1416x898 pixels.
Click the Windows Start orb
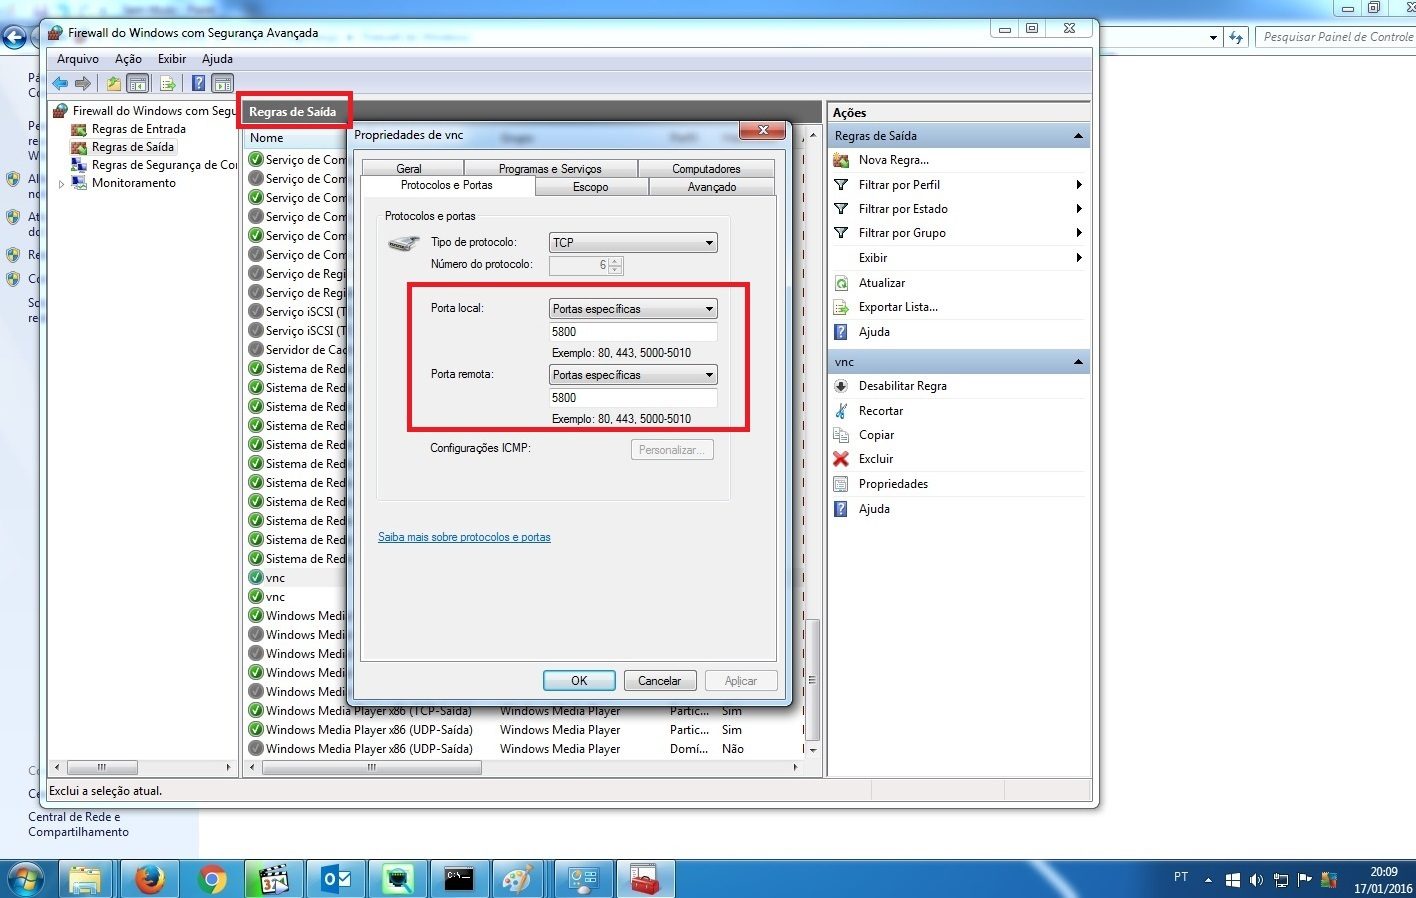click(27, 879)
